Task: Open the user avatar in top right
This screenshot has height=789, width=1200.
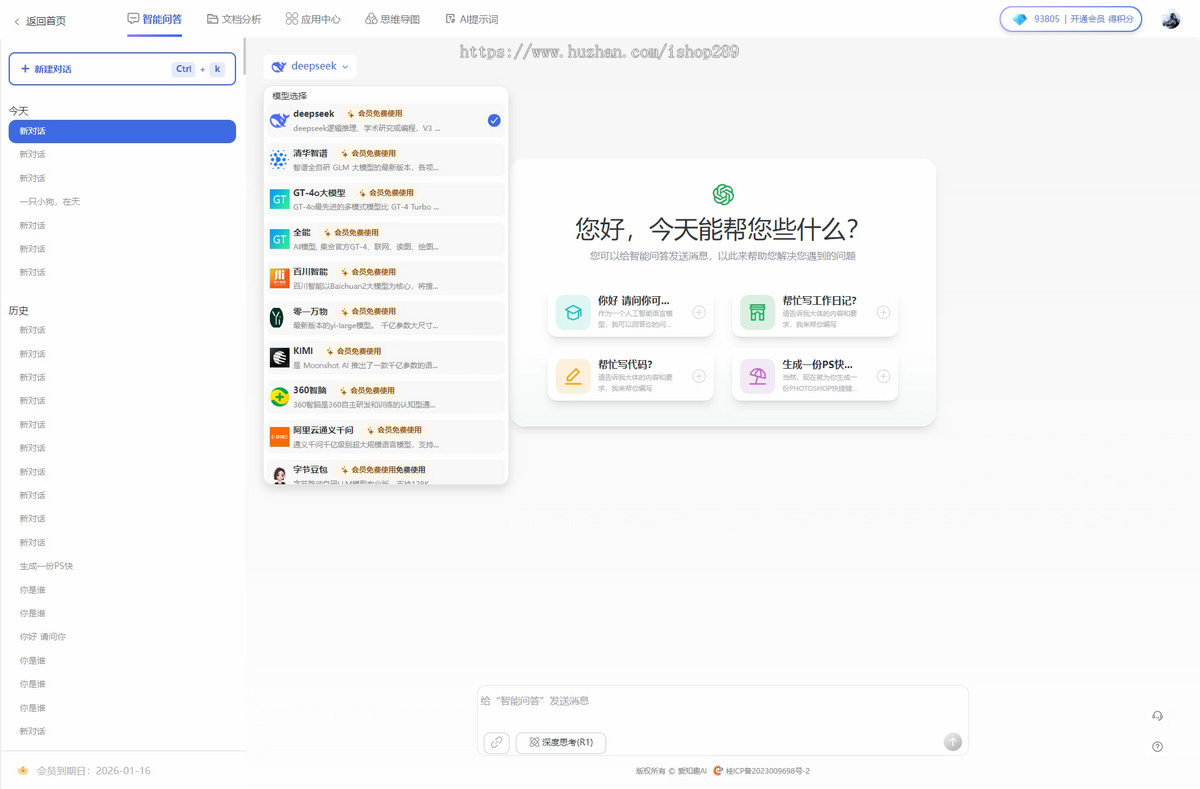Action: point(1170,19)
